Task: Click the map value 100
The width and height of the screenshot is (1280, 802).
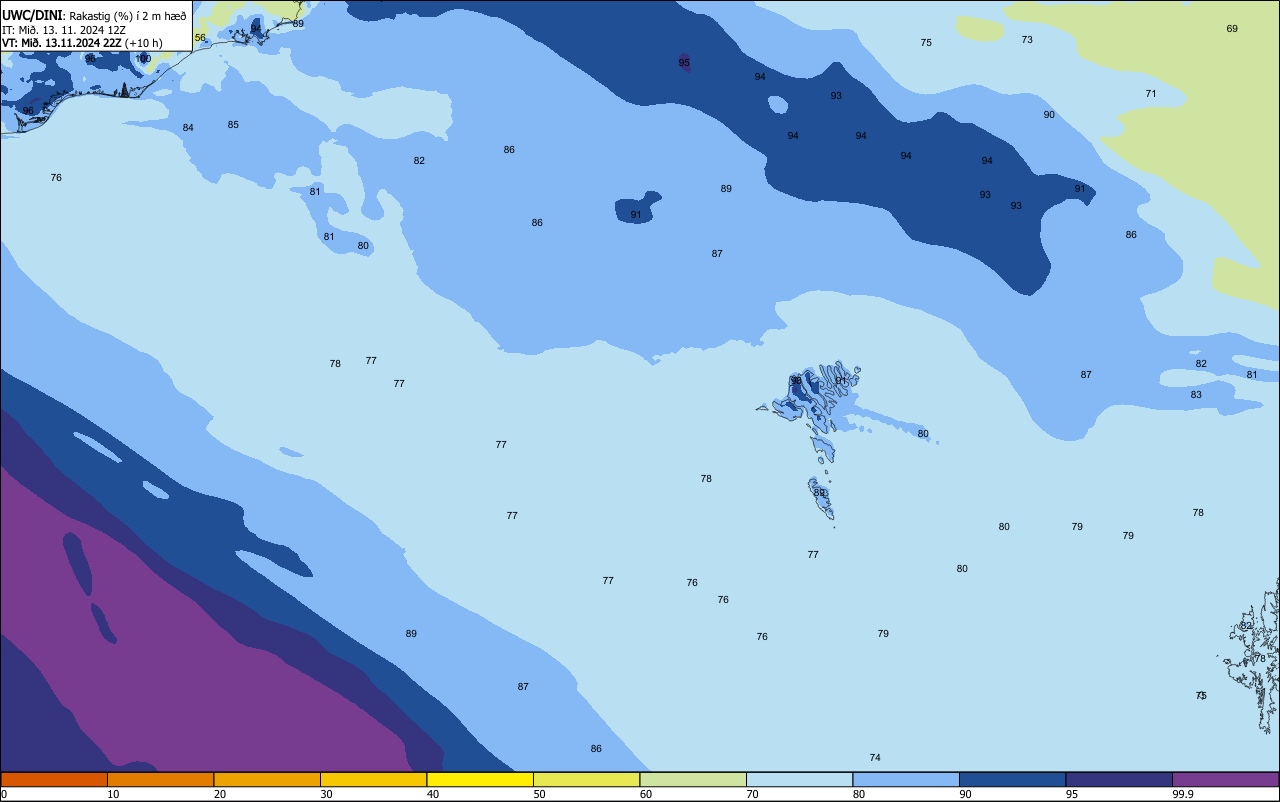Action: (143, 59)
